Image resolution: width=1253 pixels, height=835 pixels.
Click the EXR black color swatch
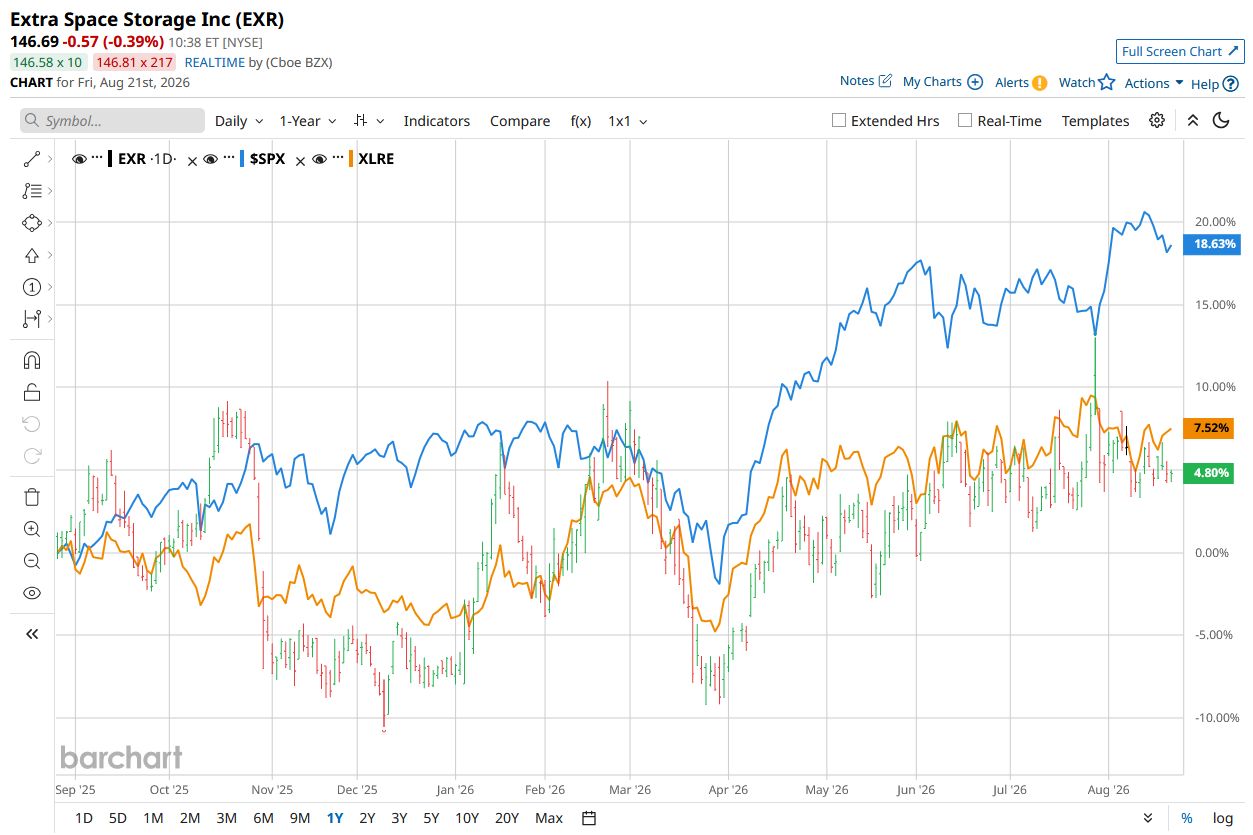coord(110,158)
